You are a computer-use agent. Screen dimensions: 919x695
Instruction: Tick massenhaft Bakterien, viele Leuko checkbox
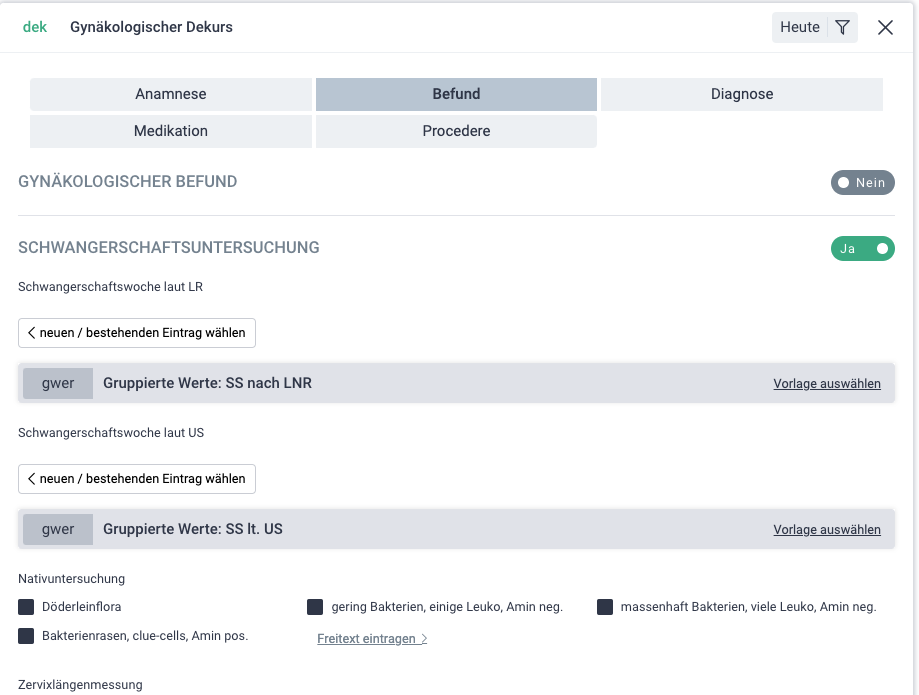tap(605, 607)
